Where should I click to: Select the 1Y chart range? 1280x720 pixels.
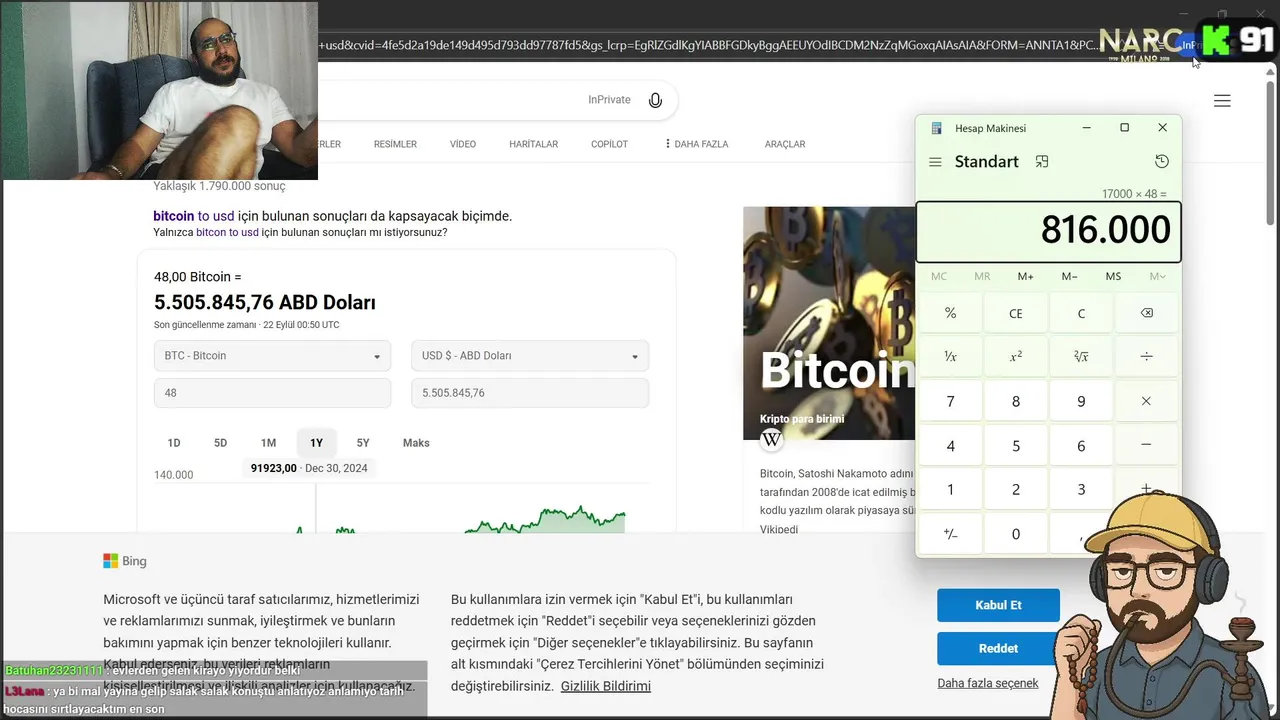click(x=316, y=443)
